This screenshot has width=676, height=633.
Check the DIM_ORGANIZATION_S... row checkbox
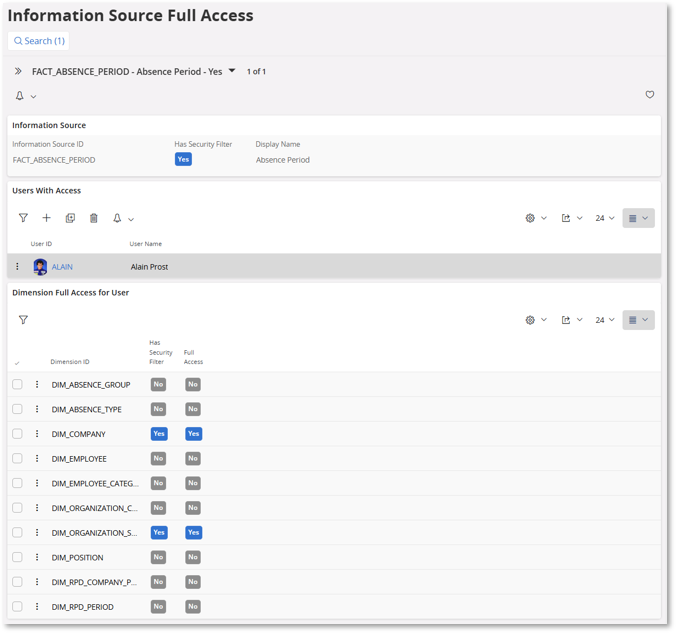(17, 532)
